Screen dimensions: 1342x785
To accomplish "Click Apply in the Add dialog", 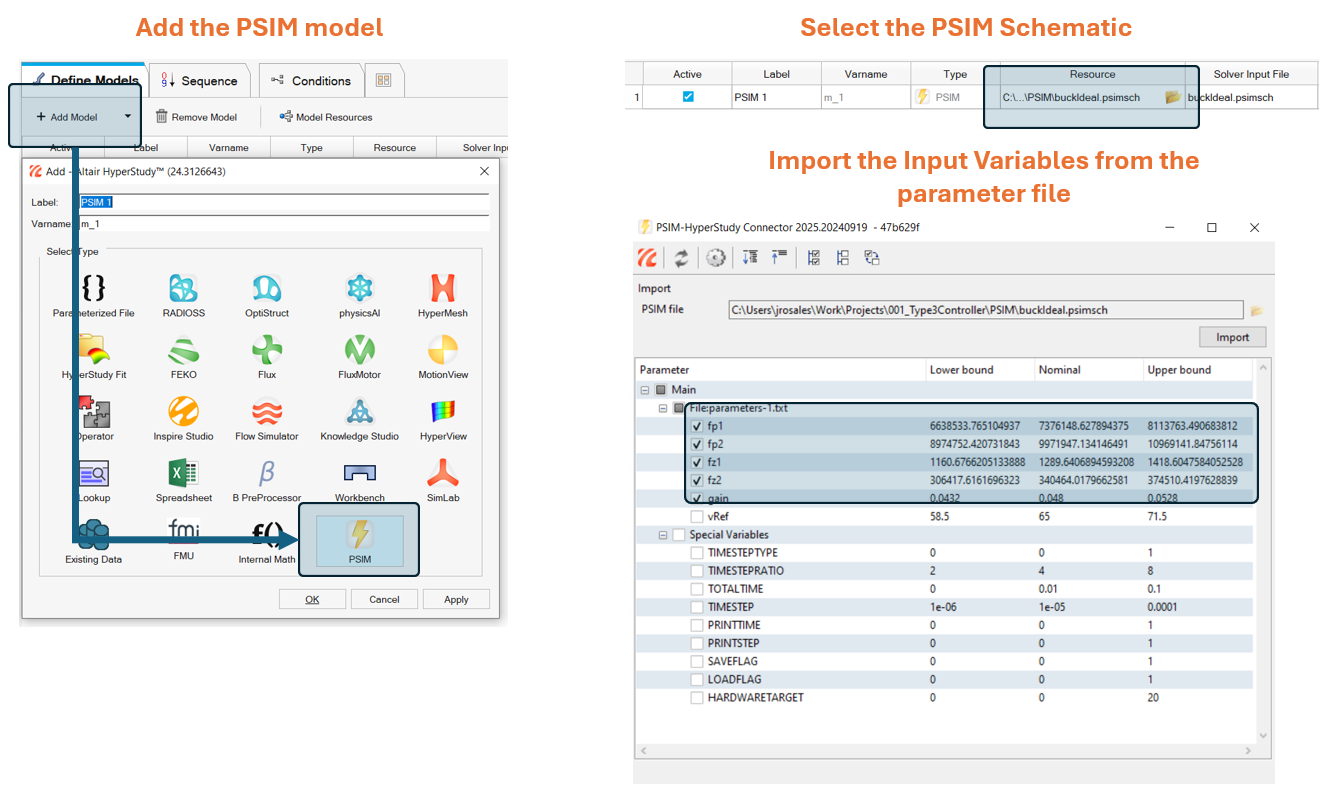I will 456,599.
